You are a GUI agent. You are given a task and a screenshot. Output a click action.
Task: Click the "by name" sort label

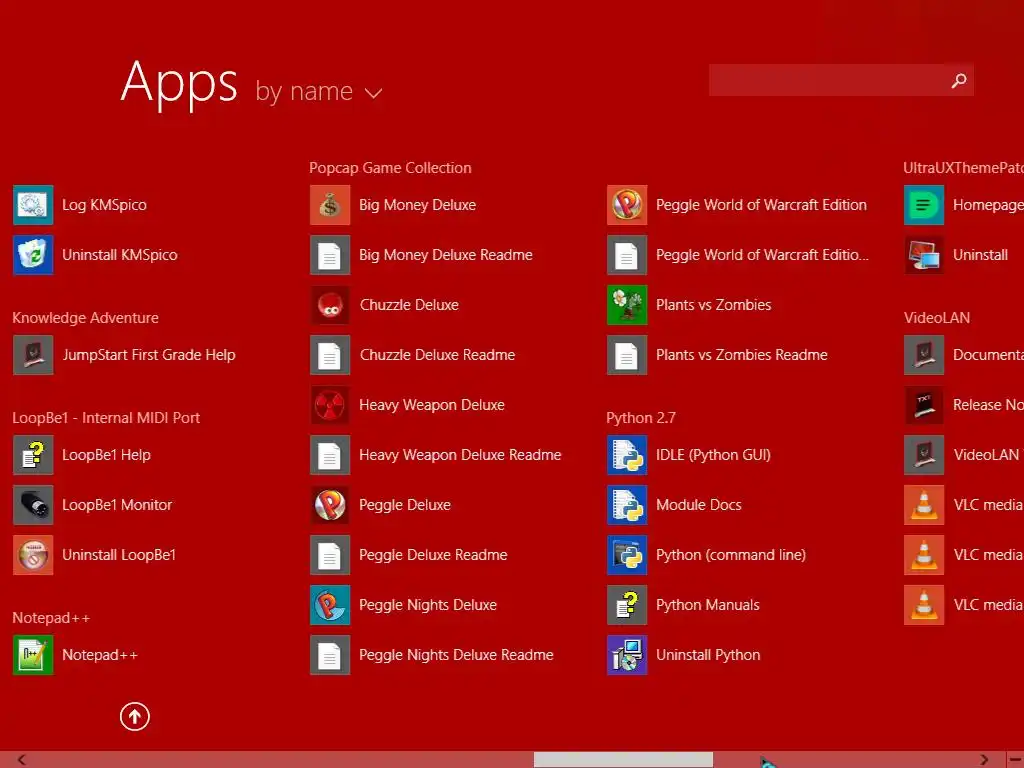(x=304, y=91)
